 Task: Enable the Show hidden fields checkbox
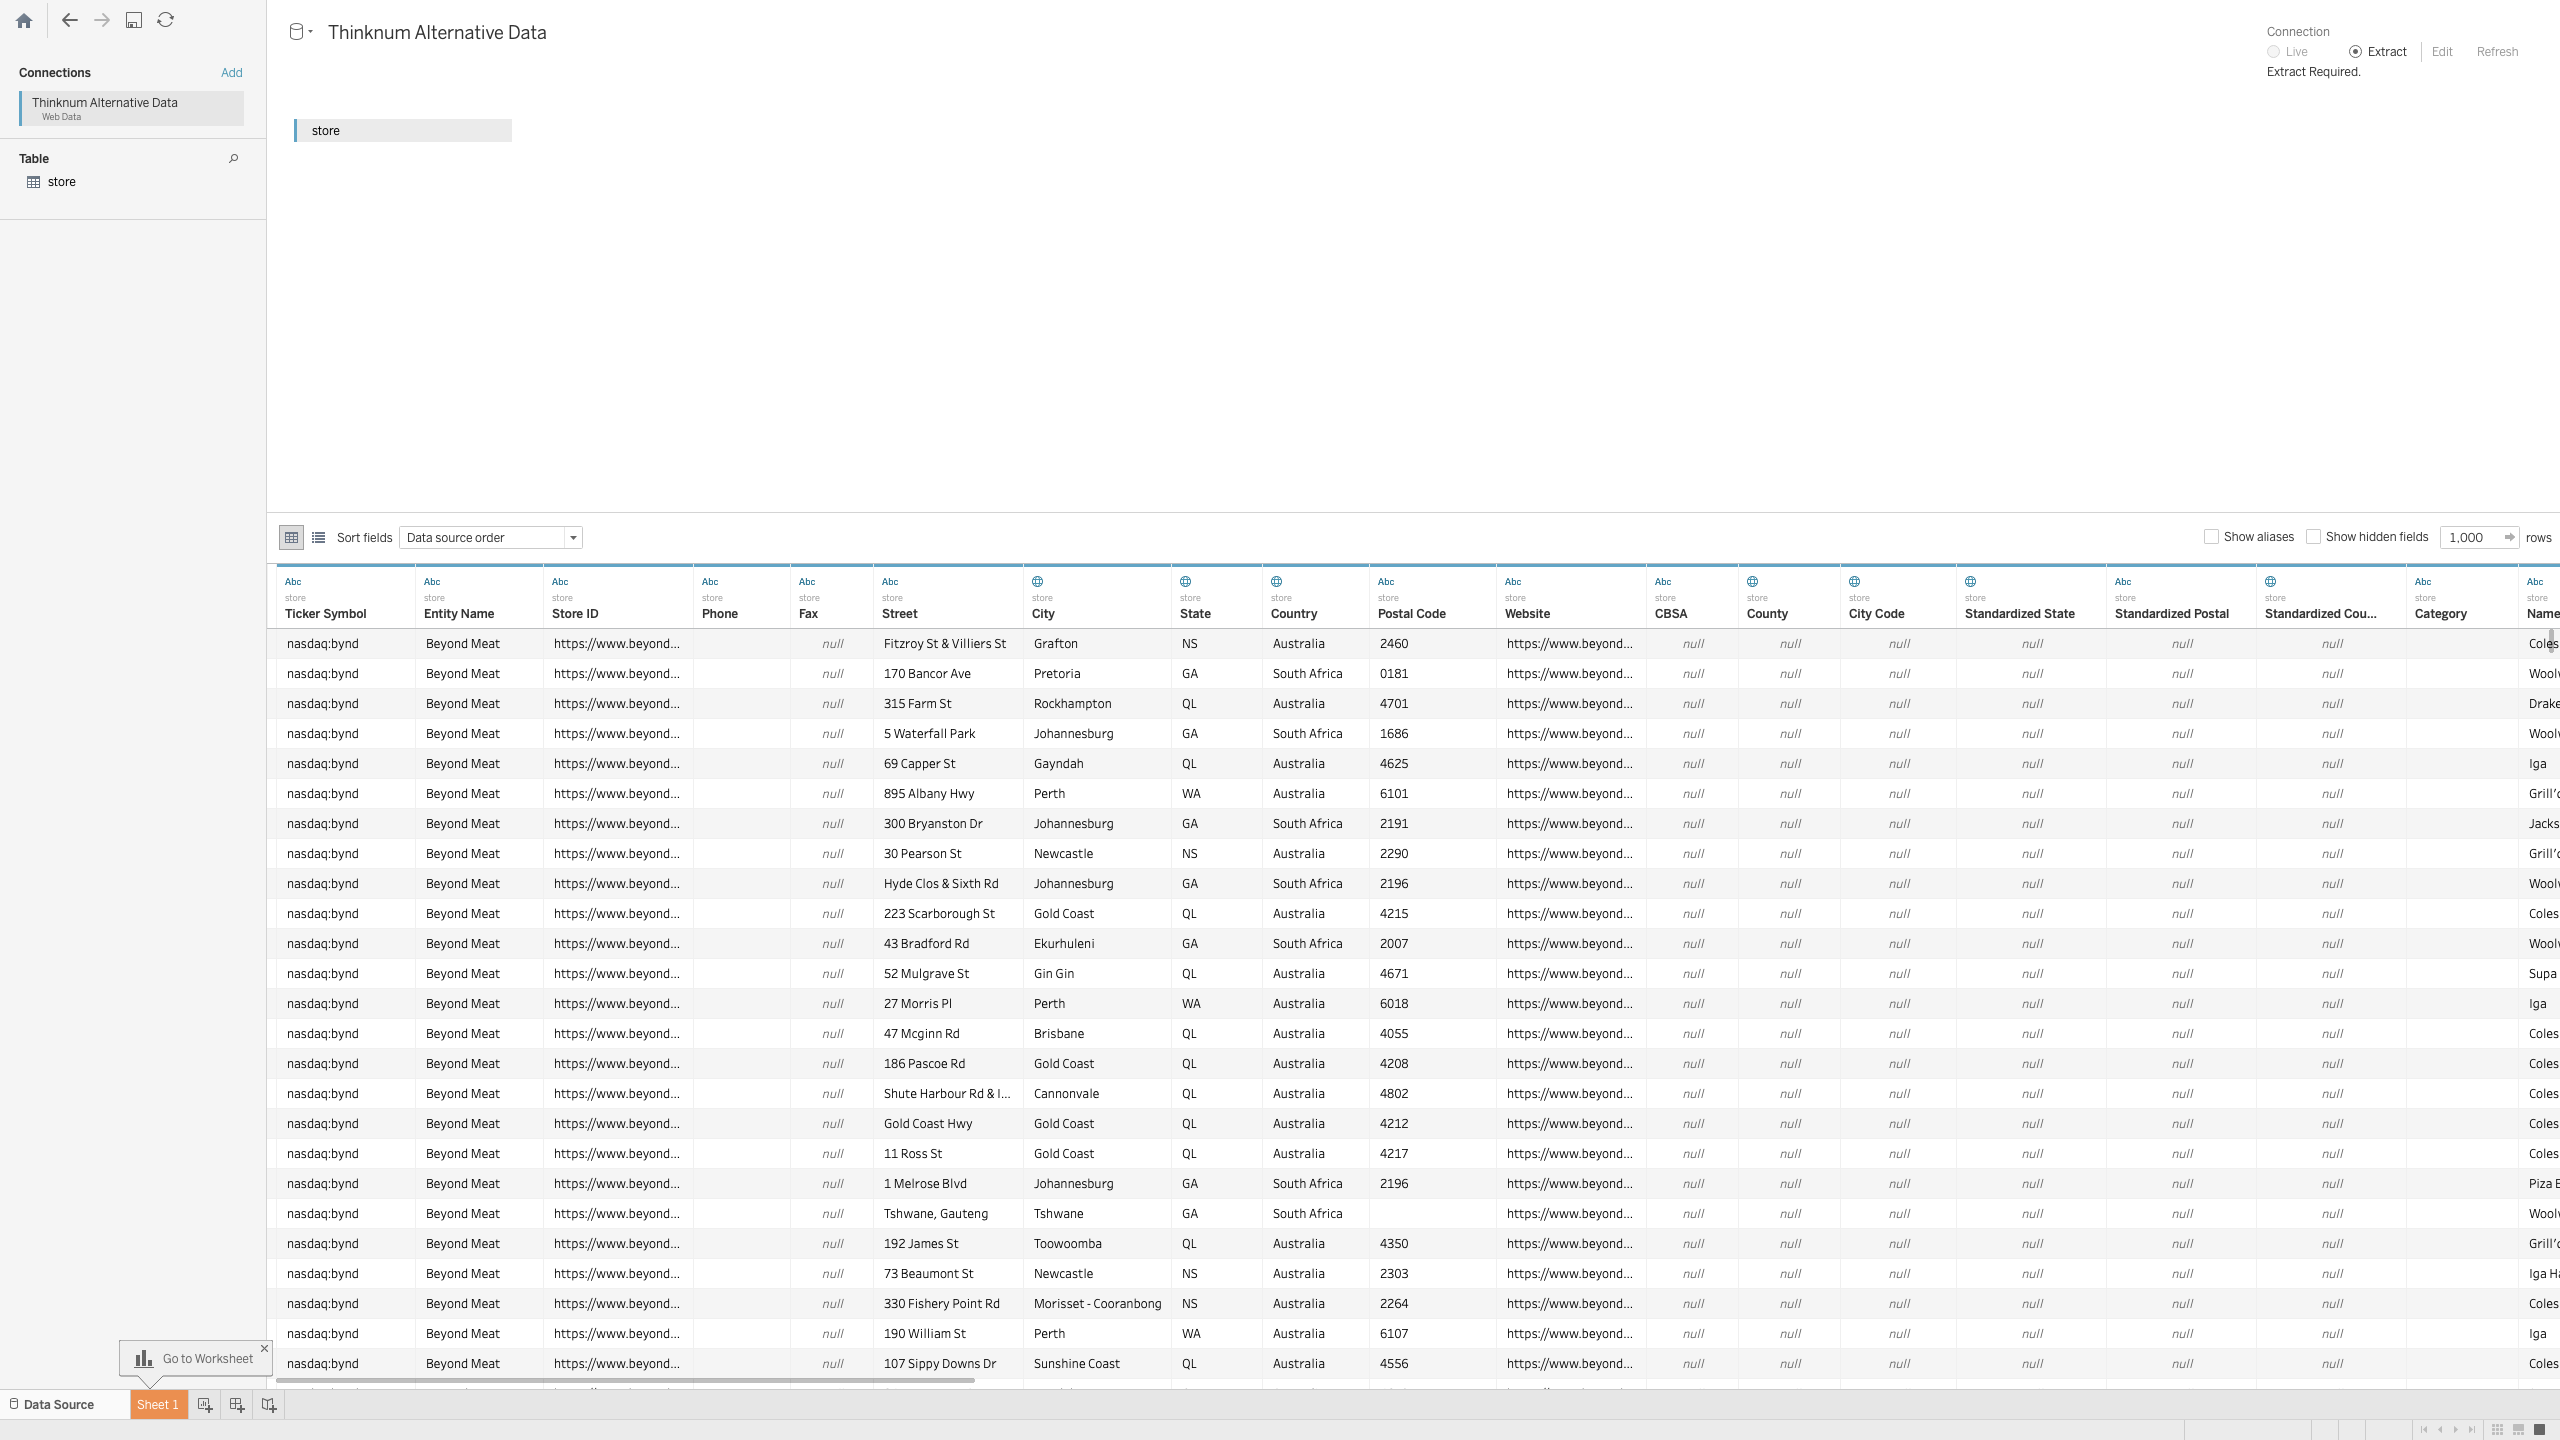click(2313, 537)
